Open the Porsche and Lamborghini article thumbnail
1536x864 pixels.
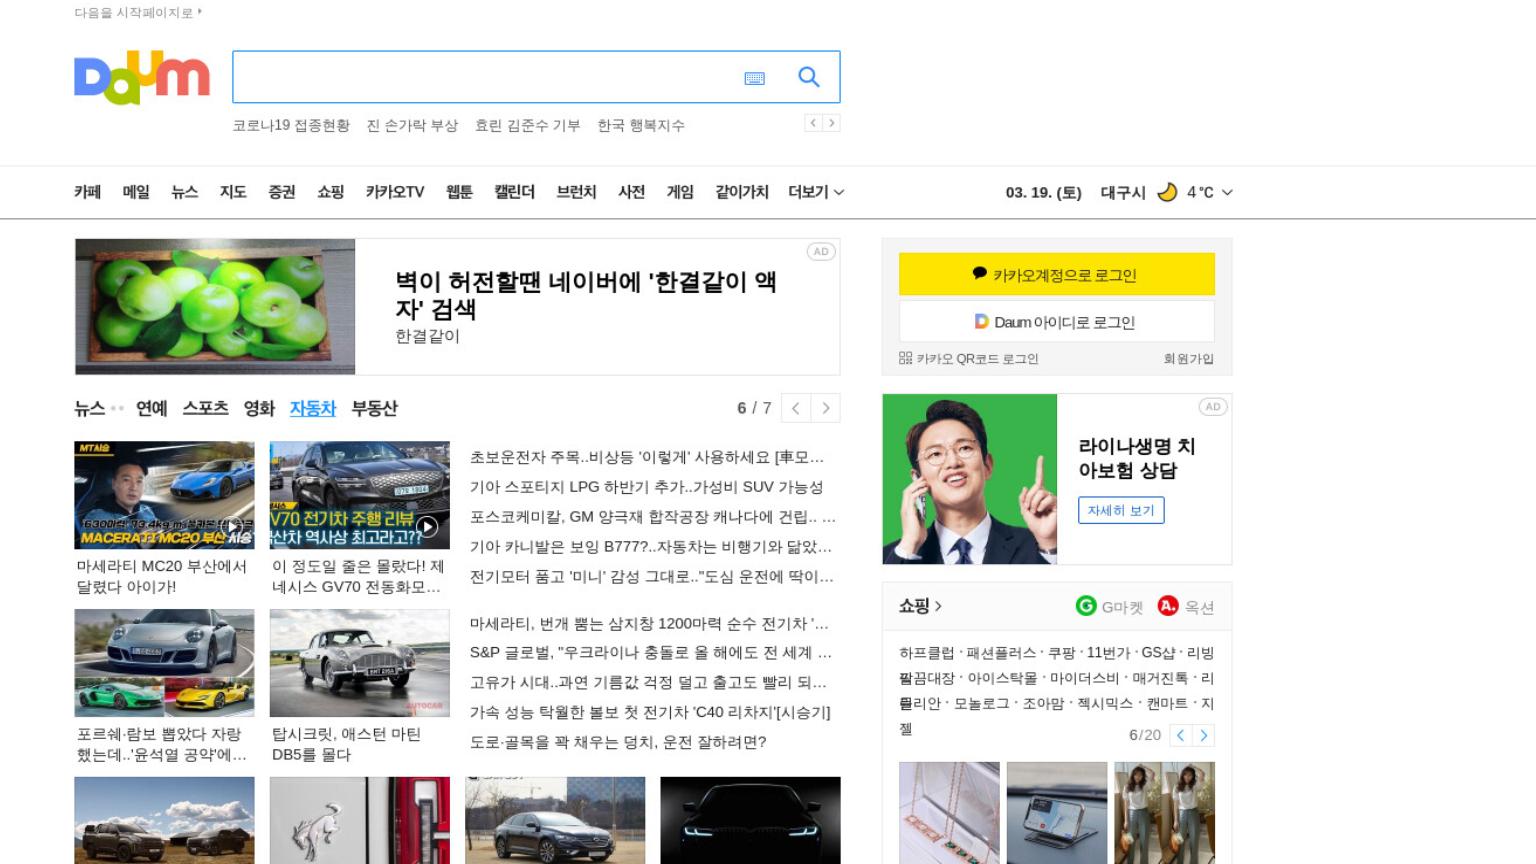(164, 663)
